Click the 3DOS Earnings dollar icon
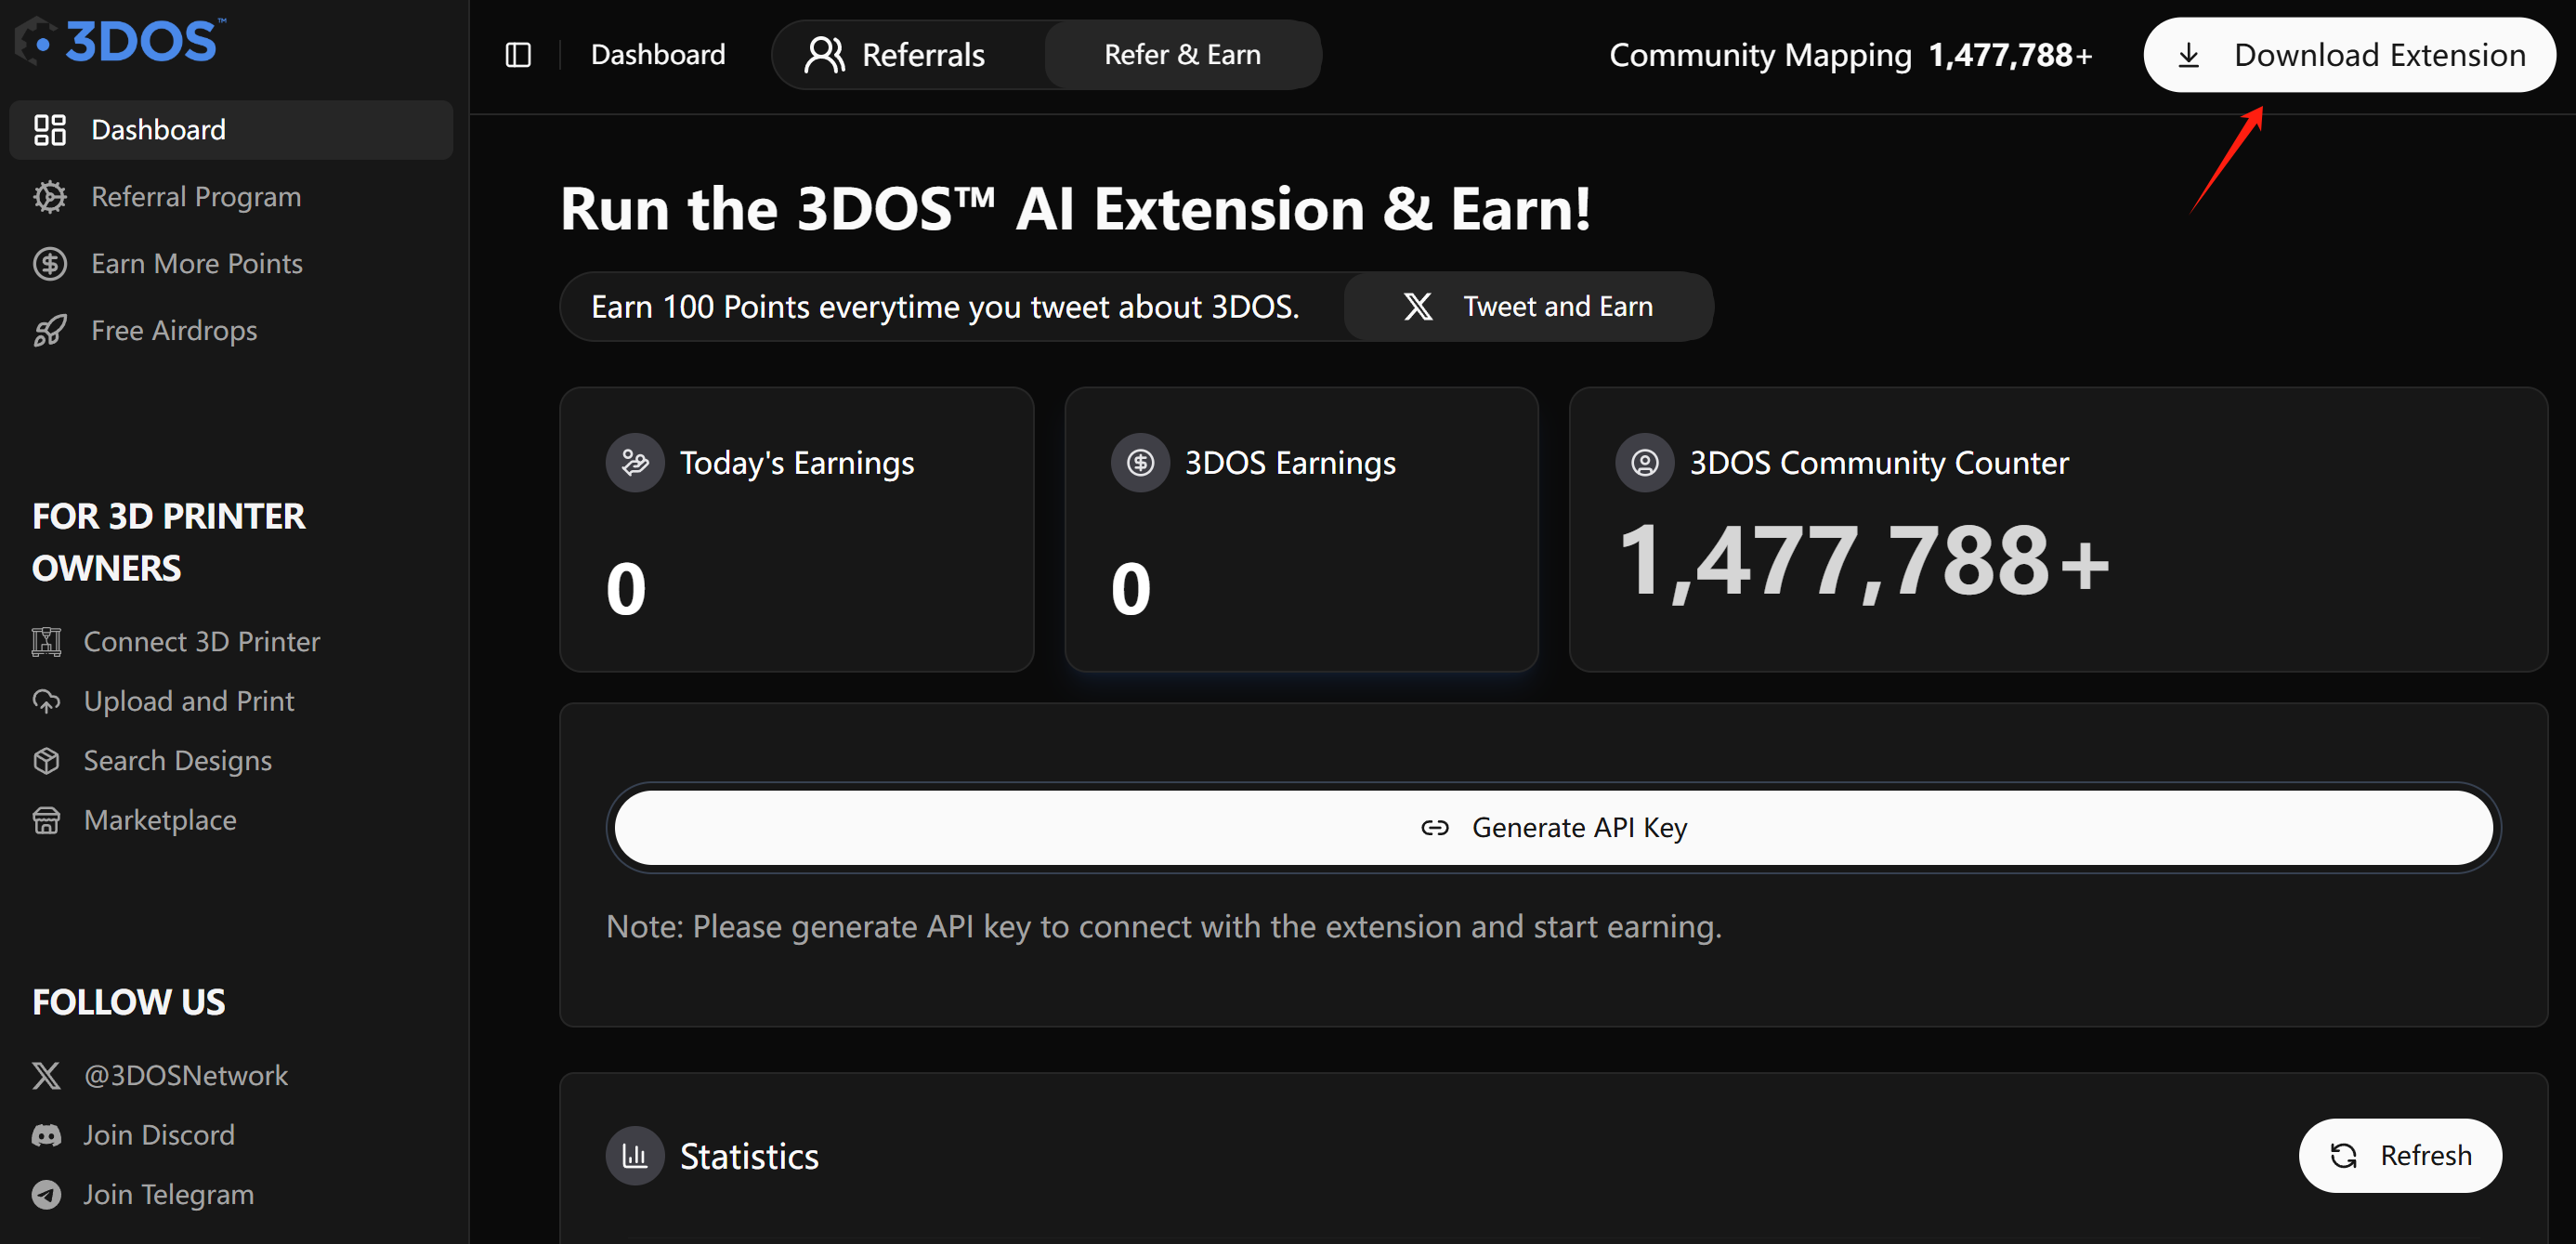This screenshot has height=1244, width=2576. tap(1140, 463)
